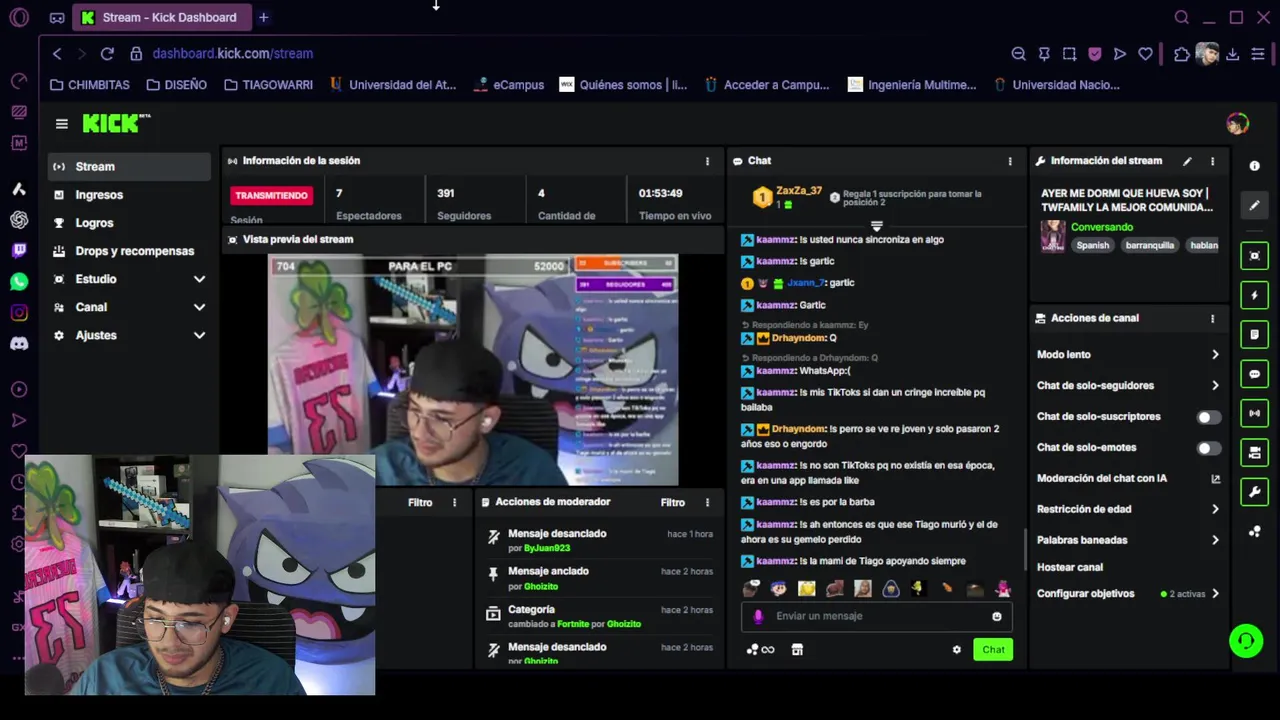This screenshot has height=720, width=1280.
Task: Open Acciones de canal three-dot menu
Action: click(x=1212, y=319)
